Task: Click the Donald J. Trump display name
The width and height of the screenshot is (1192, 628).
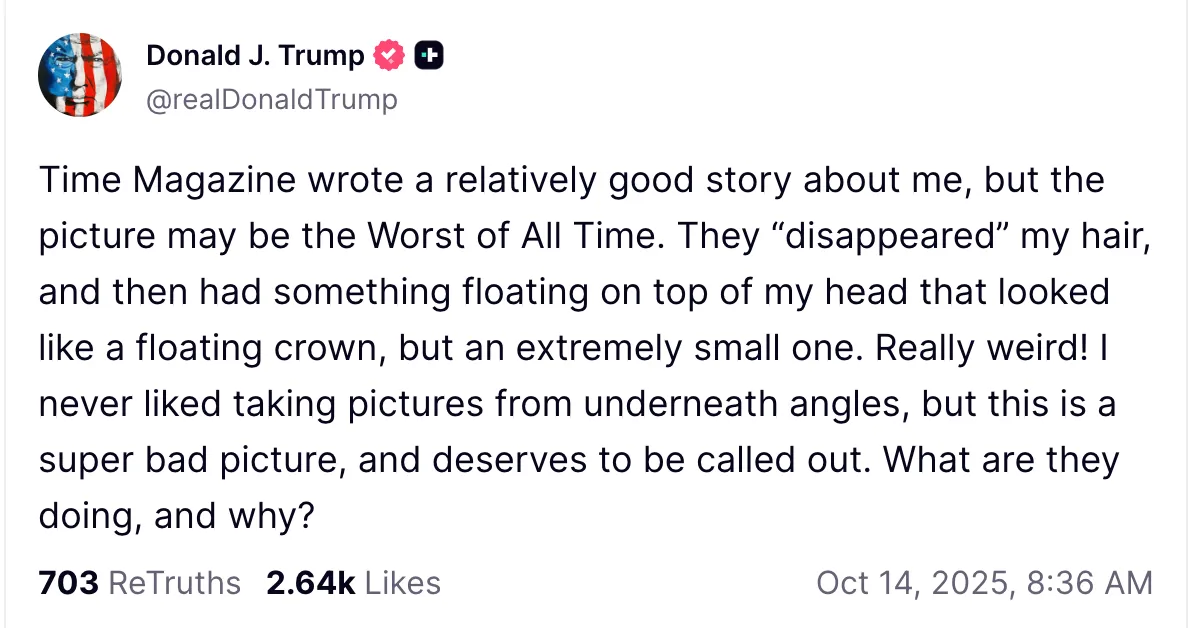Action: click(x=254, y=56)
